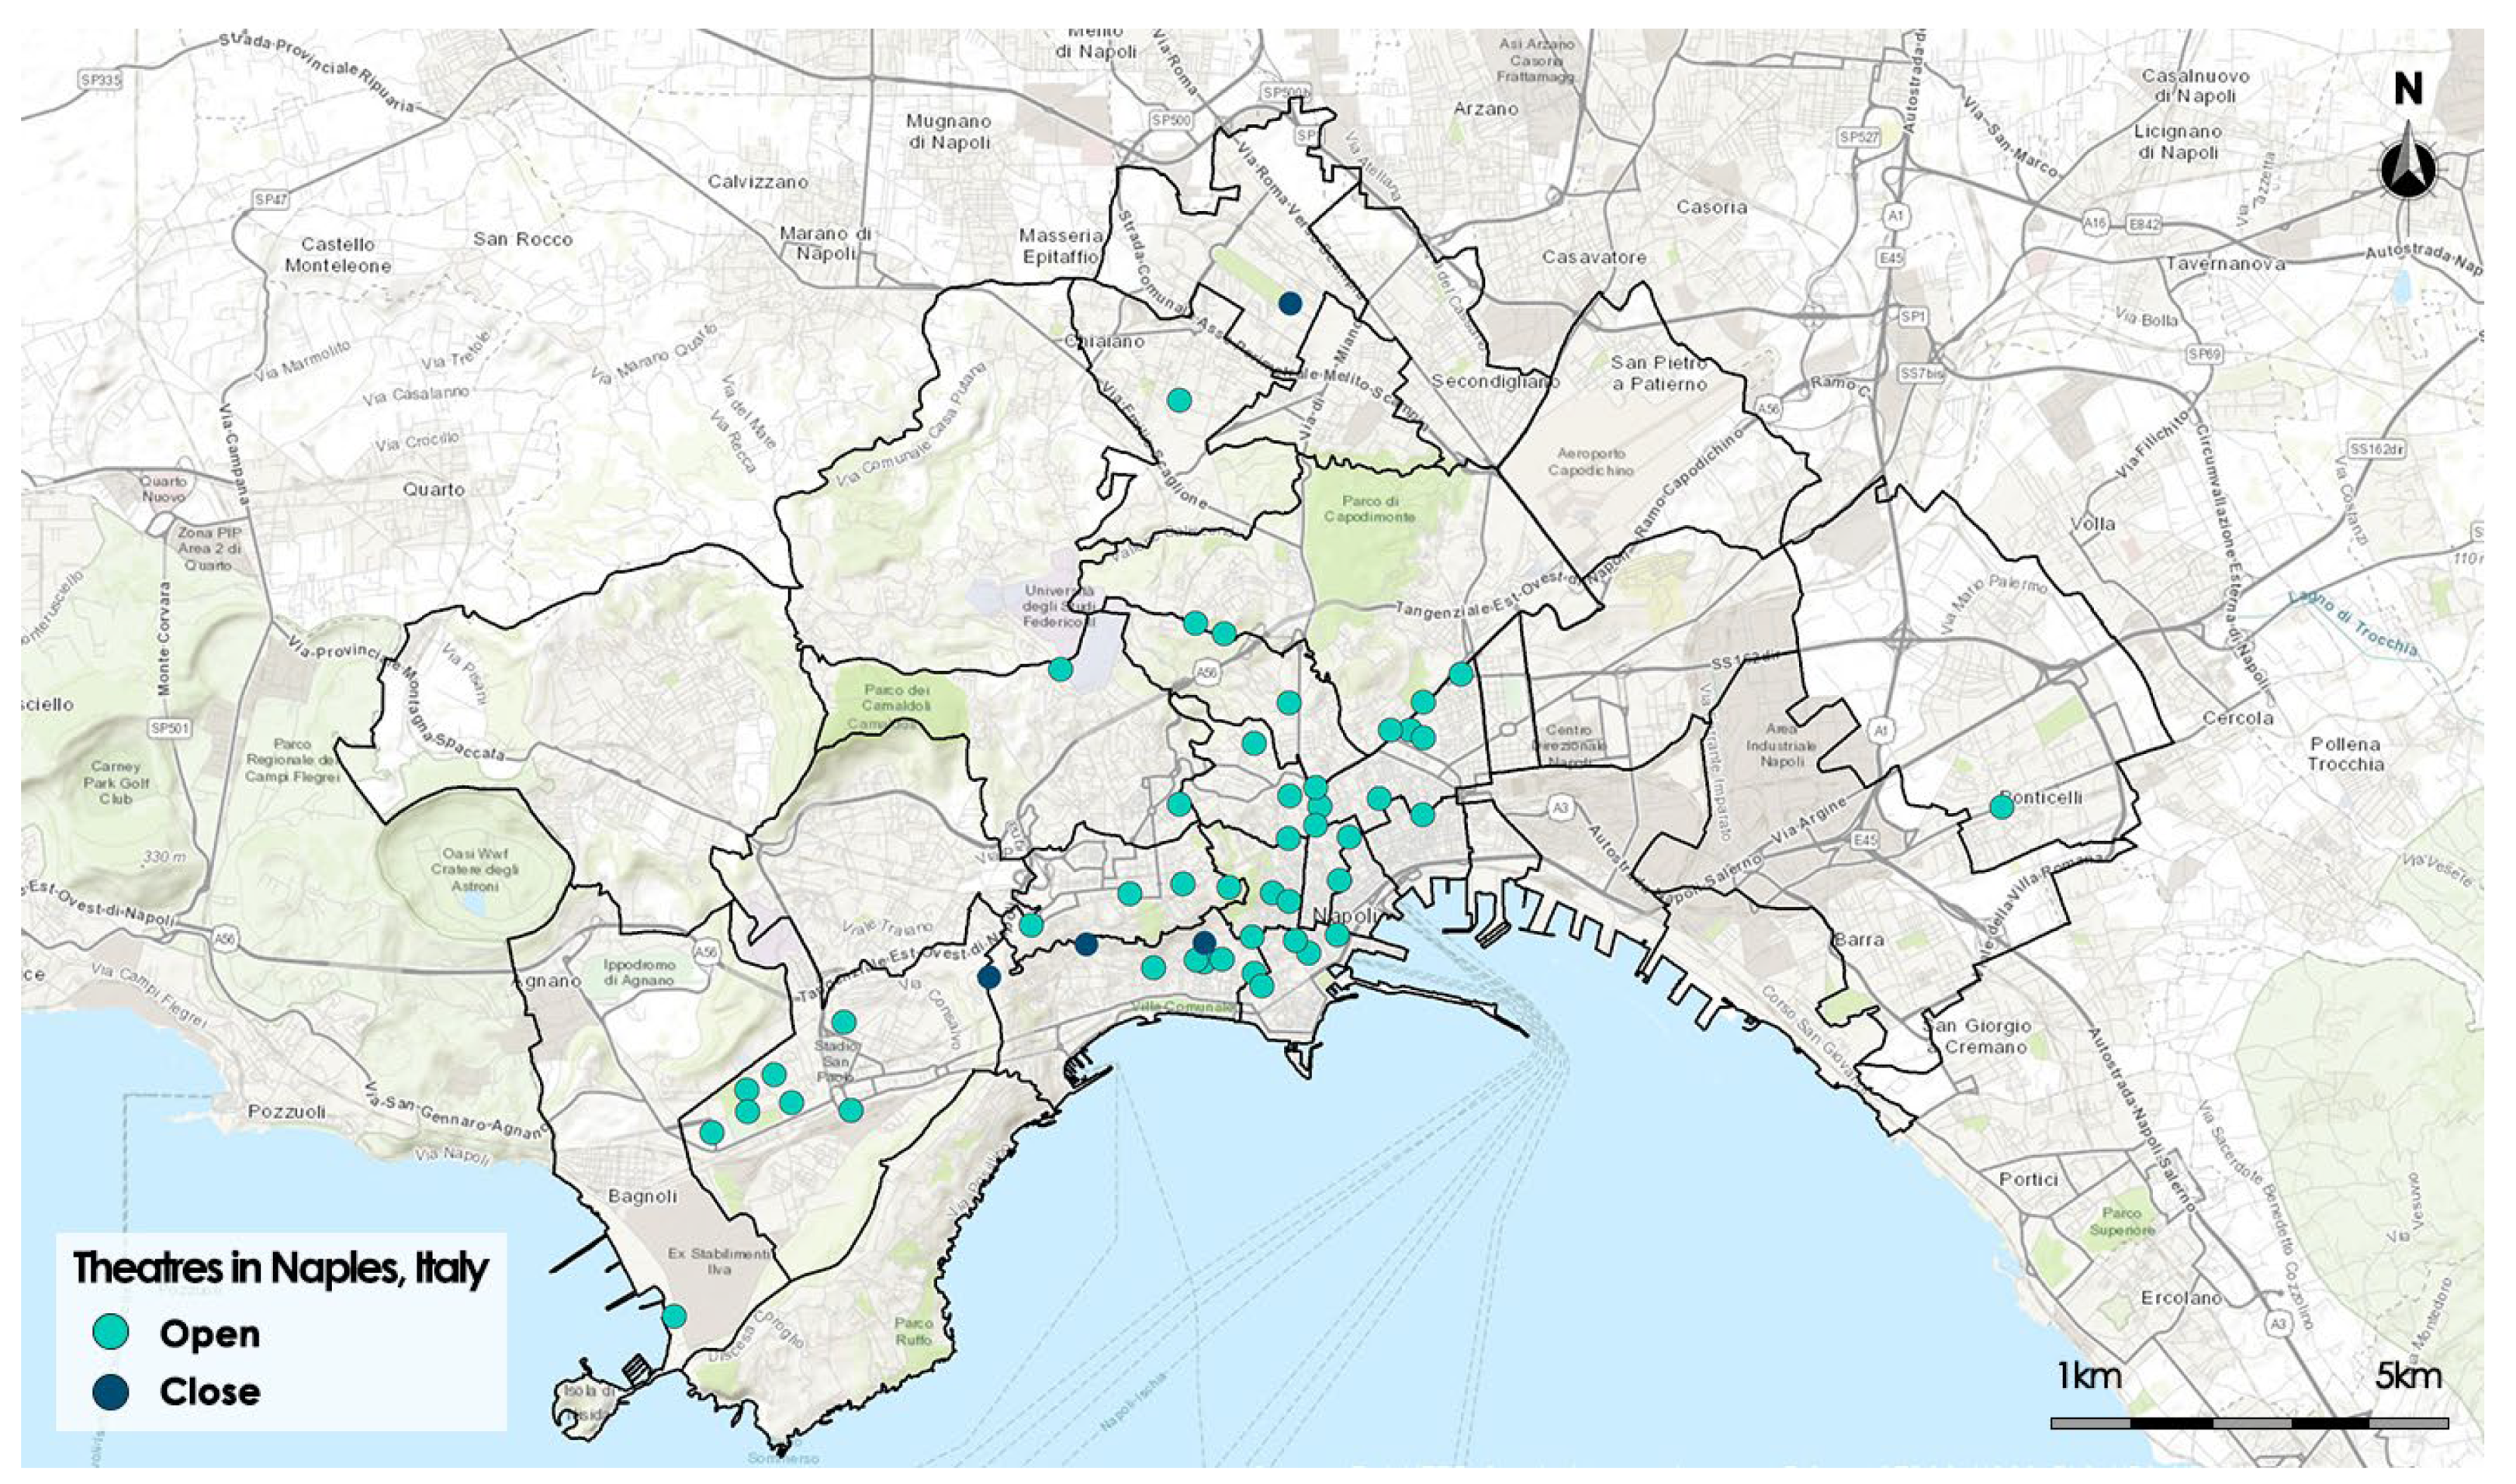Select the open theatre marker below Chiaiano label
Screen dimensions: 2516x1484
coord(1179,400)
